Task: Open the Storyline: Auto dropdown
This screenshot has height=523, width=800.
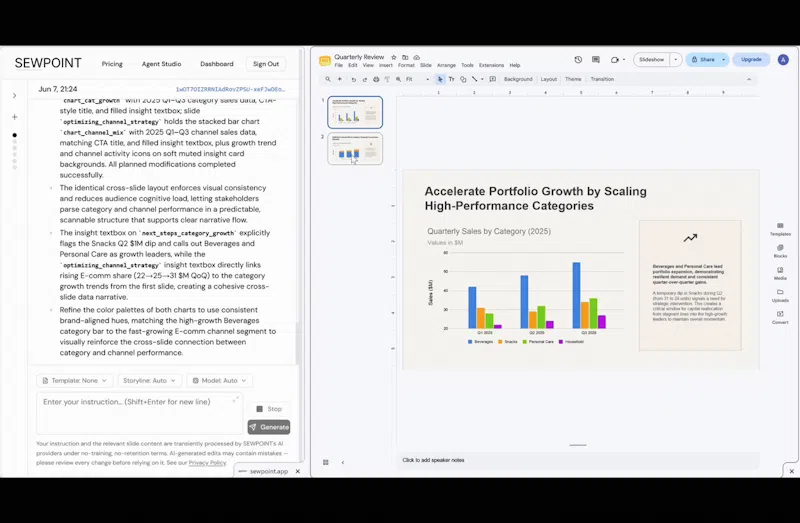Action: (x=149, y=381)
